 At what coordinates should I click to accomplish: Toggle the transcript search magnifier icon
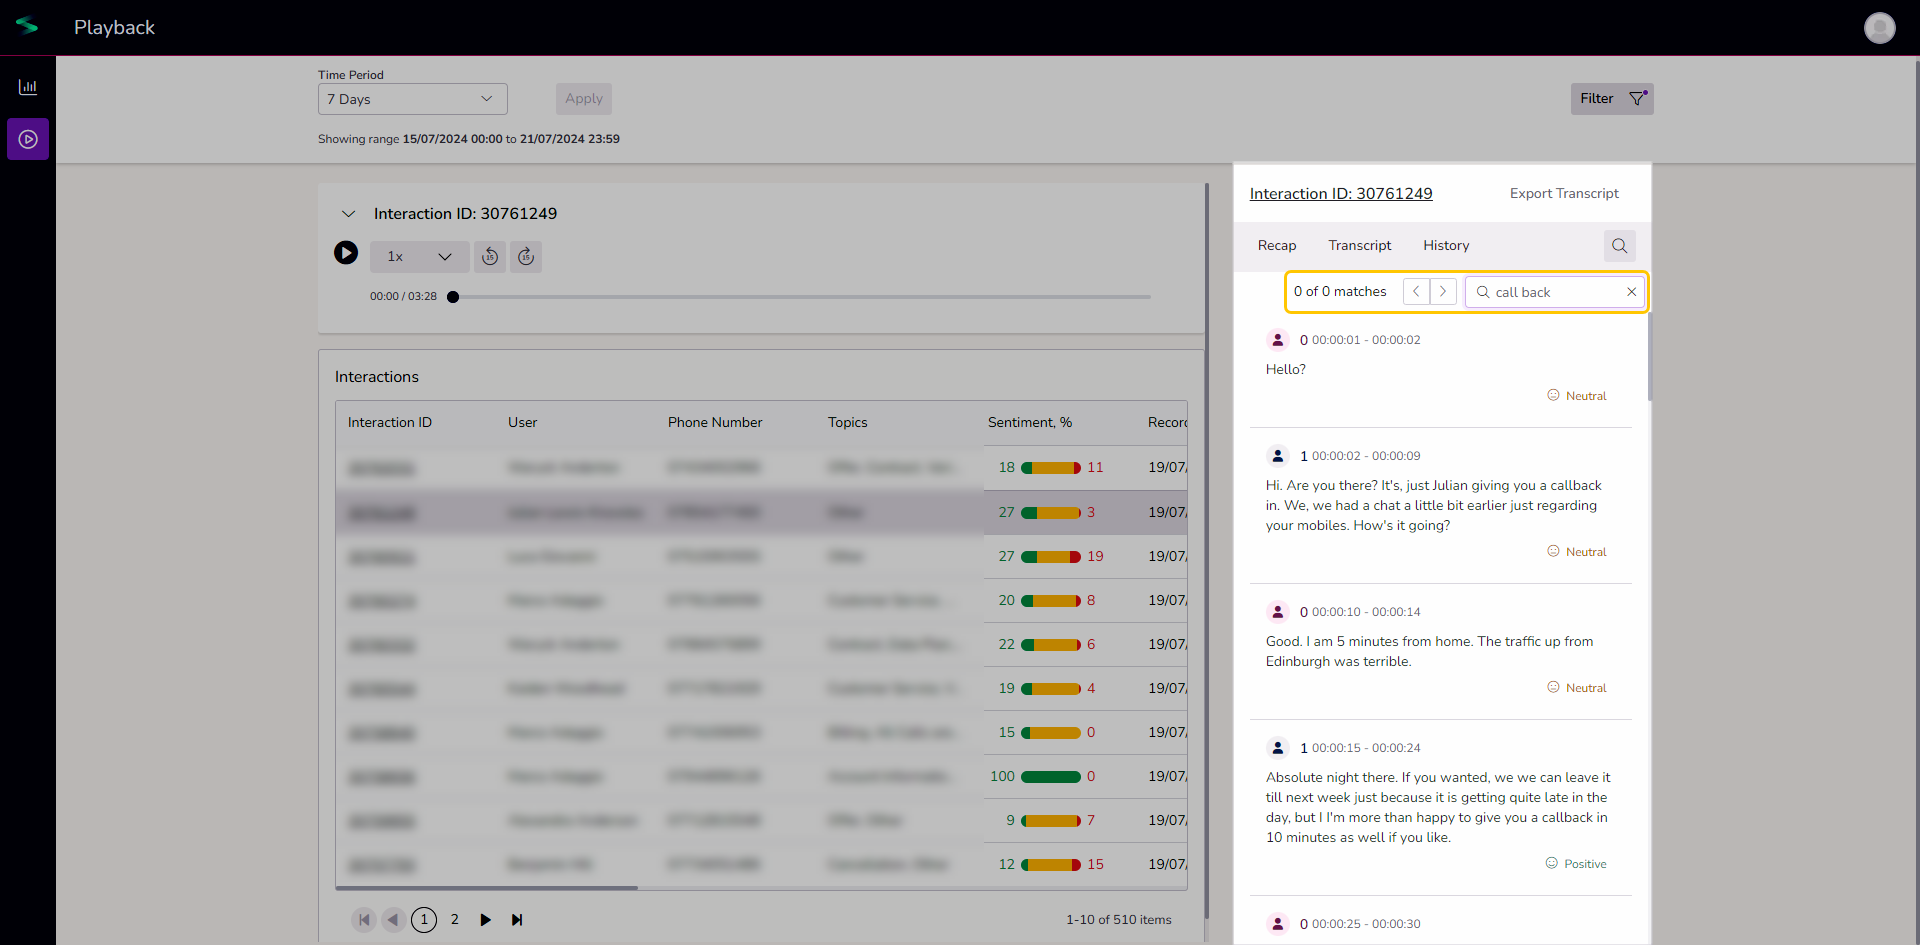pyautogui.click(x=1620, y=246)
